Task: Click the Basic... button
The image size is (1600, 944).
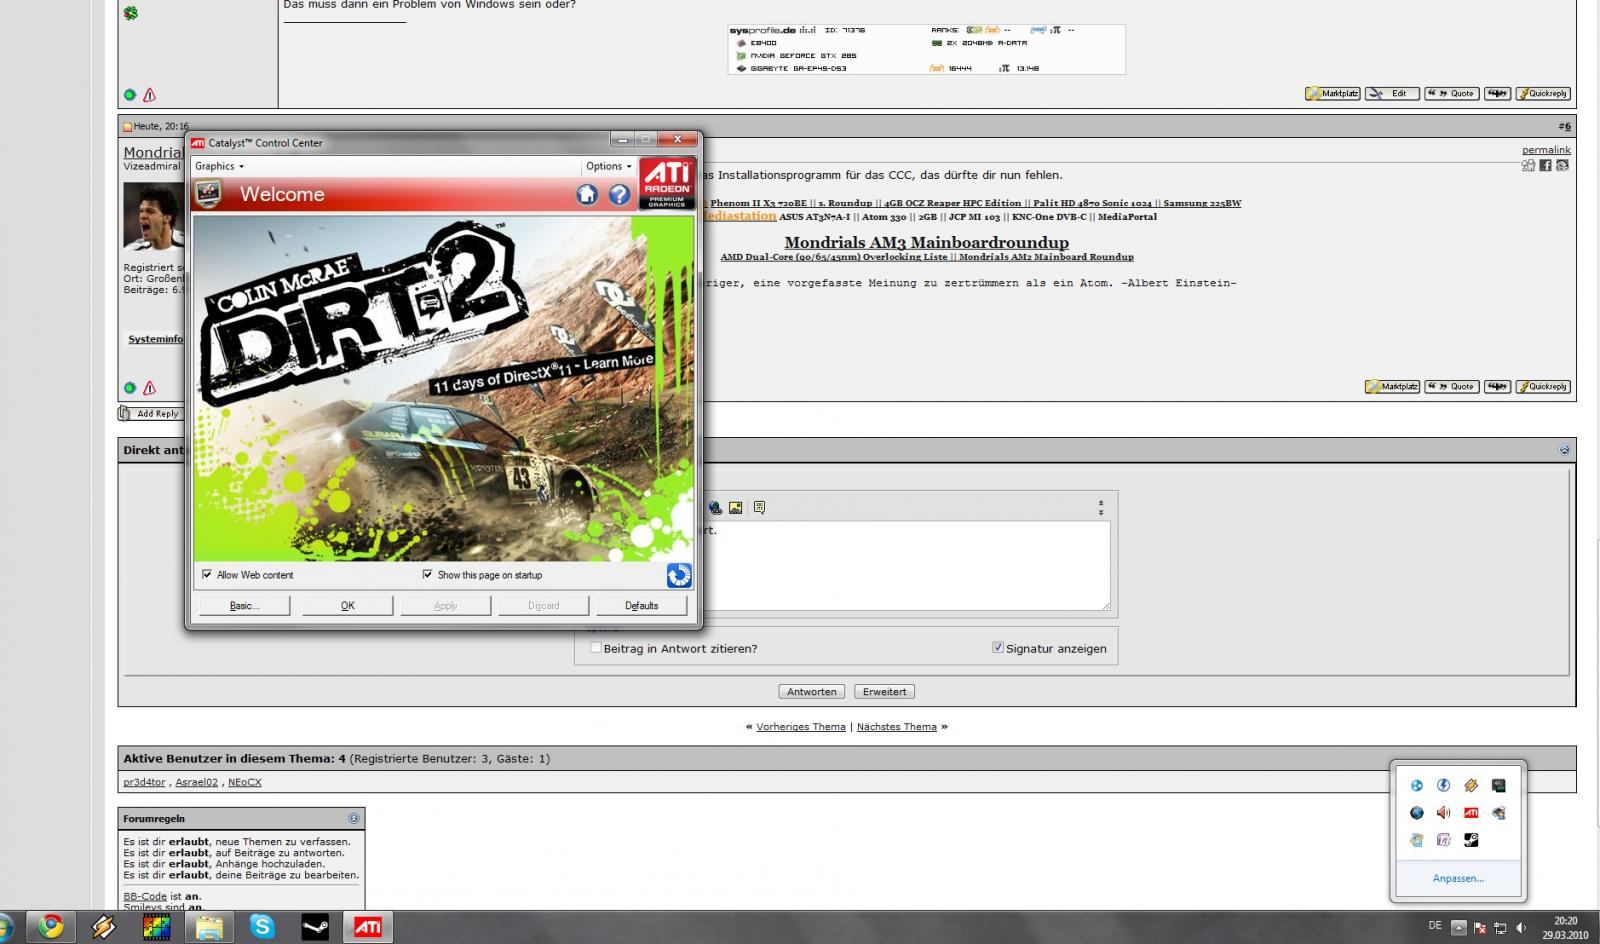Action: [245, 605]
